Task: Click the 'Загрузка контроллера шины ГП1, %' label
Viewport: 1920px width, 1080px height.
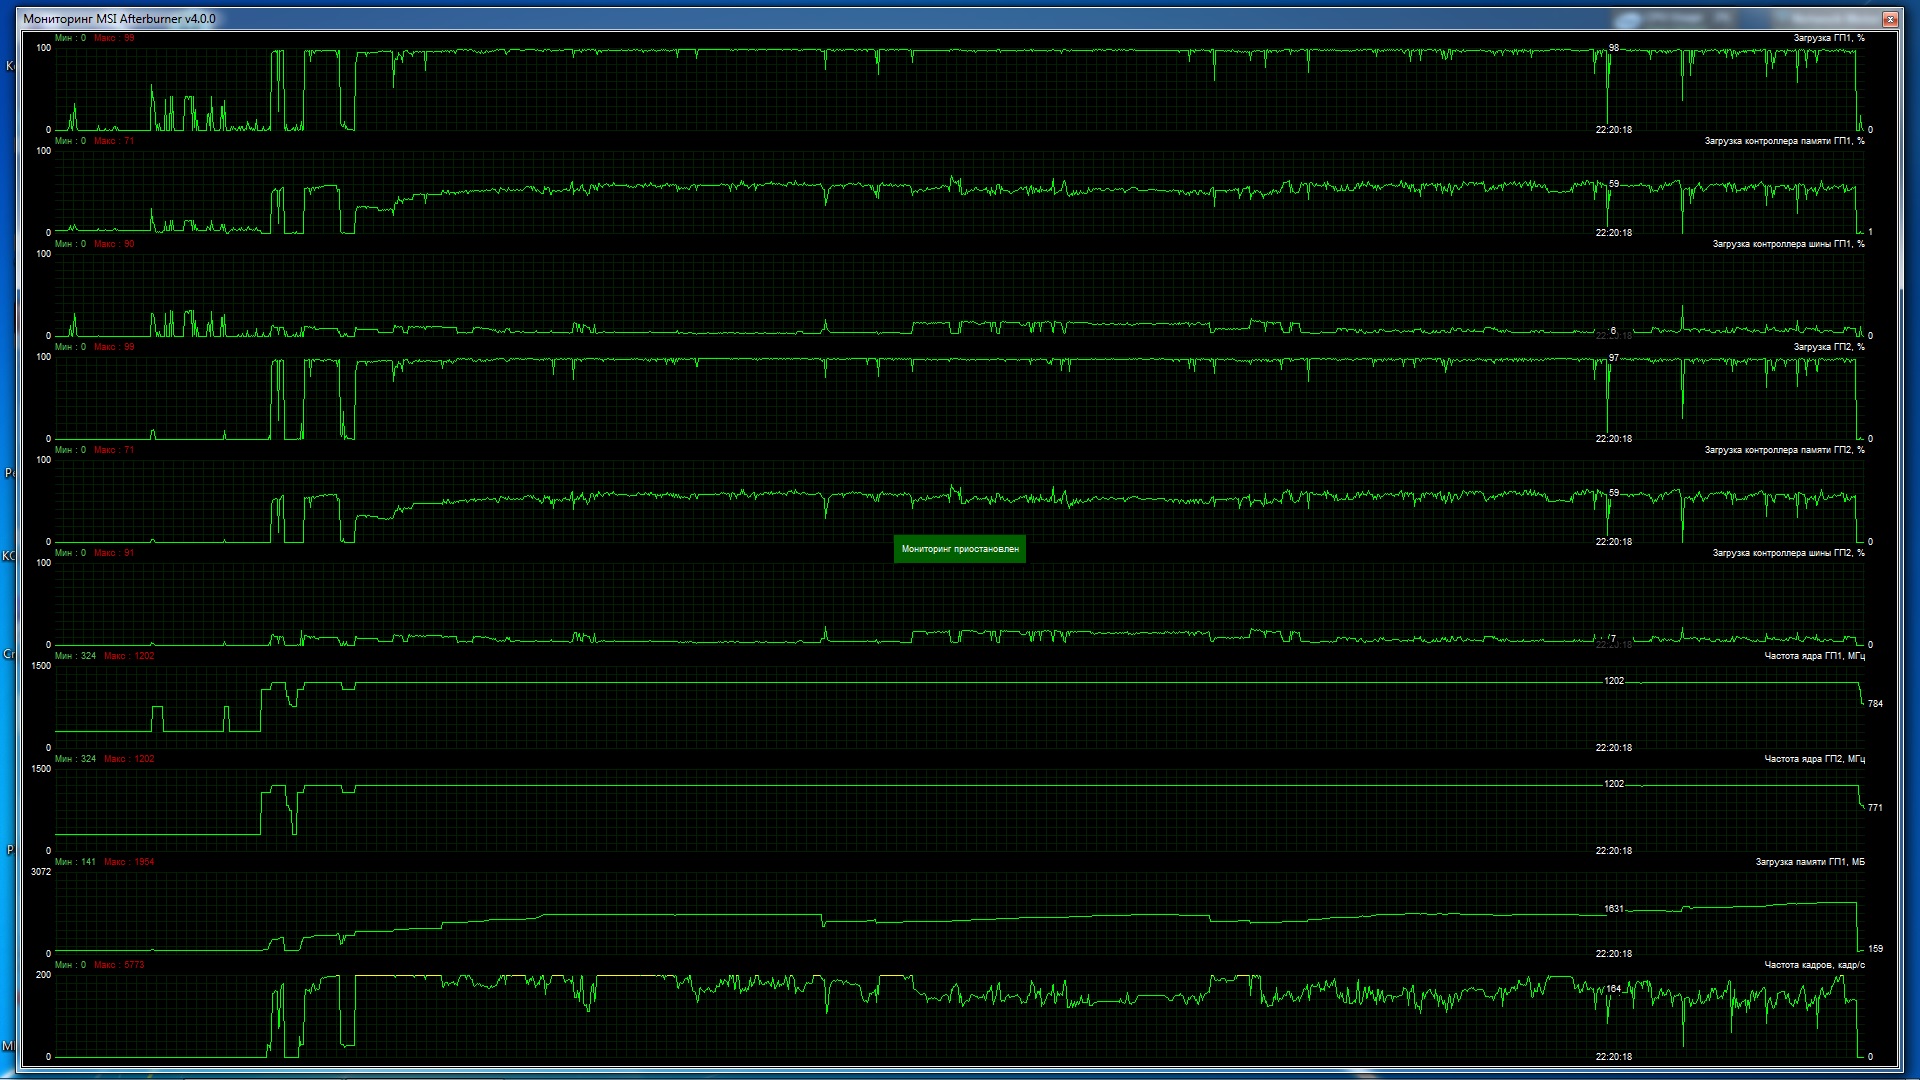Action: 1788,244
